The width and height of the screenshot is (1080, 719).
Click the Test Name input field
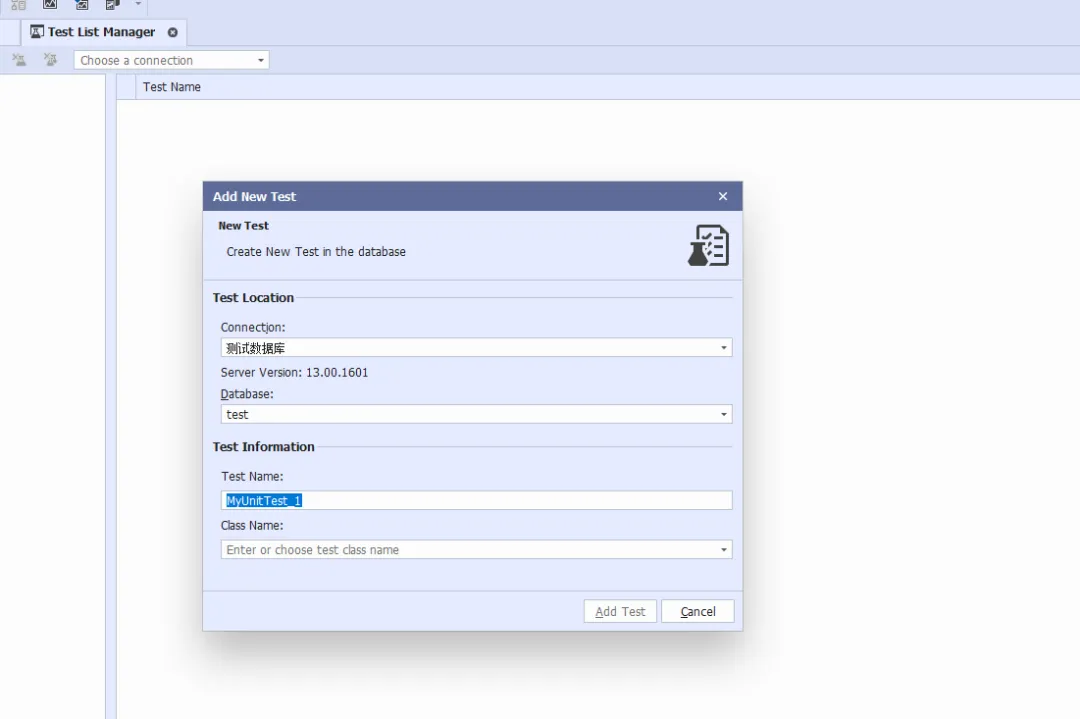click(476, 500)
